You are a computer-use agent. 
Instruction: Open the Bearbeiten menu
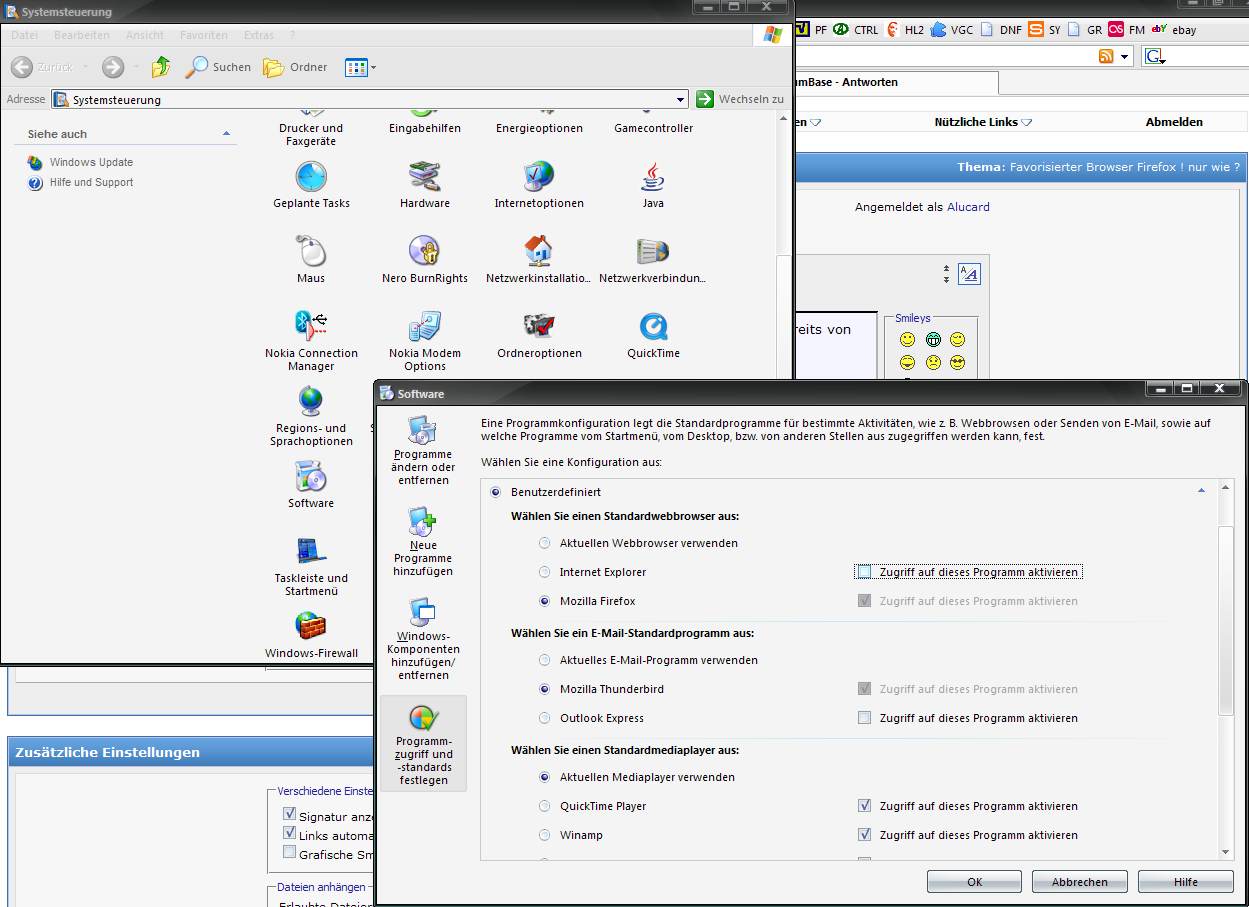pos(82,35)
